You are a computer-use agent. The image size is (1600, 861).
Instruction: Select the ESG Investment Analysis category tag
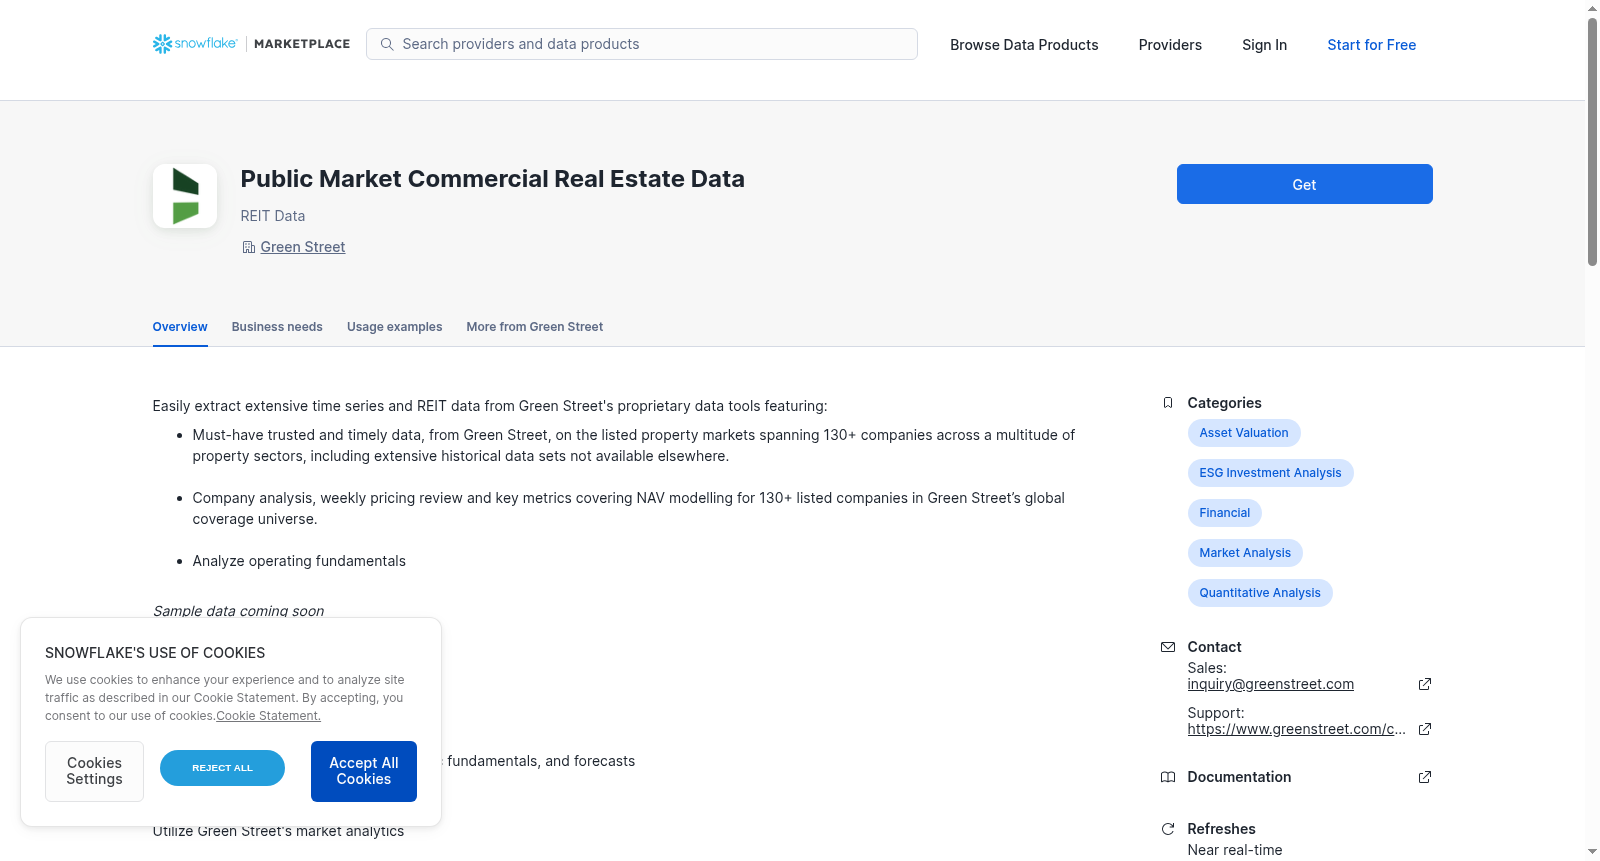click(1270, 473)
